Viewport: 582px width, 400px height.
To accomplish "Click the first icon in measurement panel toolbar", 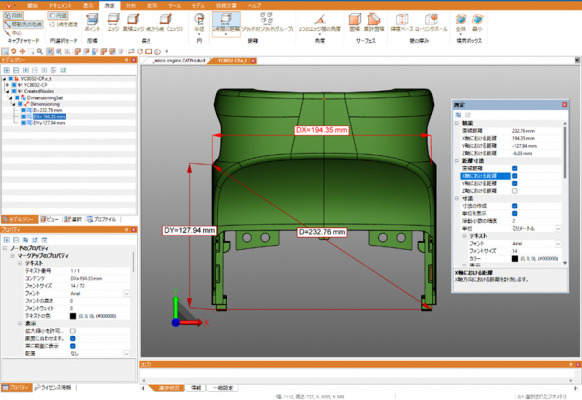I will [x=458, y=115].
